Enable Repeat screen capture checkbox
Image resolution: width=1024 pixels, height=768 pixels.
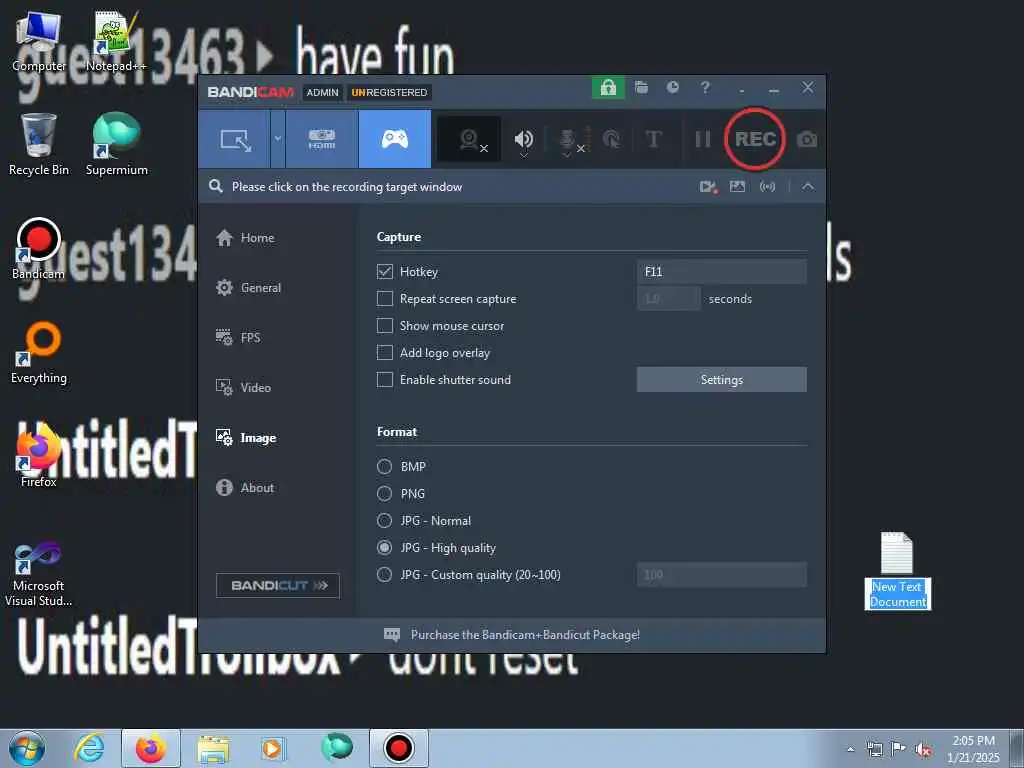coord(385,298)
